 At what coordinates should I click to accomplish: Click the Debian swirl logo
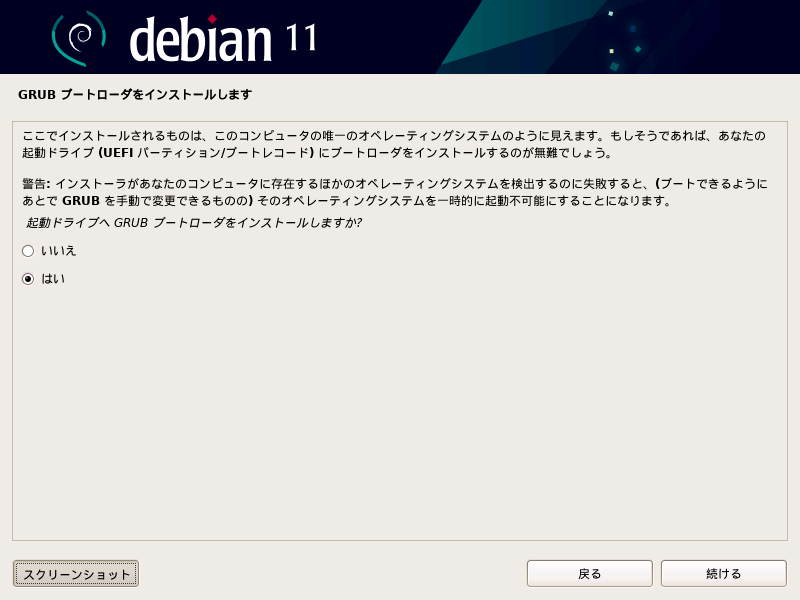pos(79,39)
